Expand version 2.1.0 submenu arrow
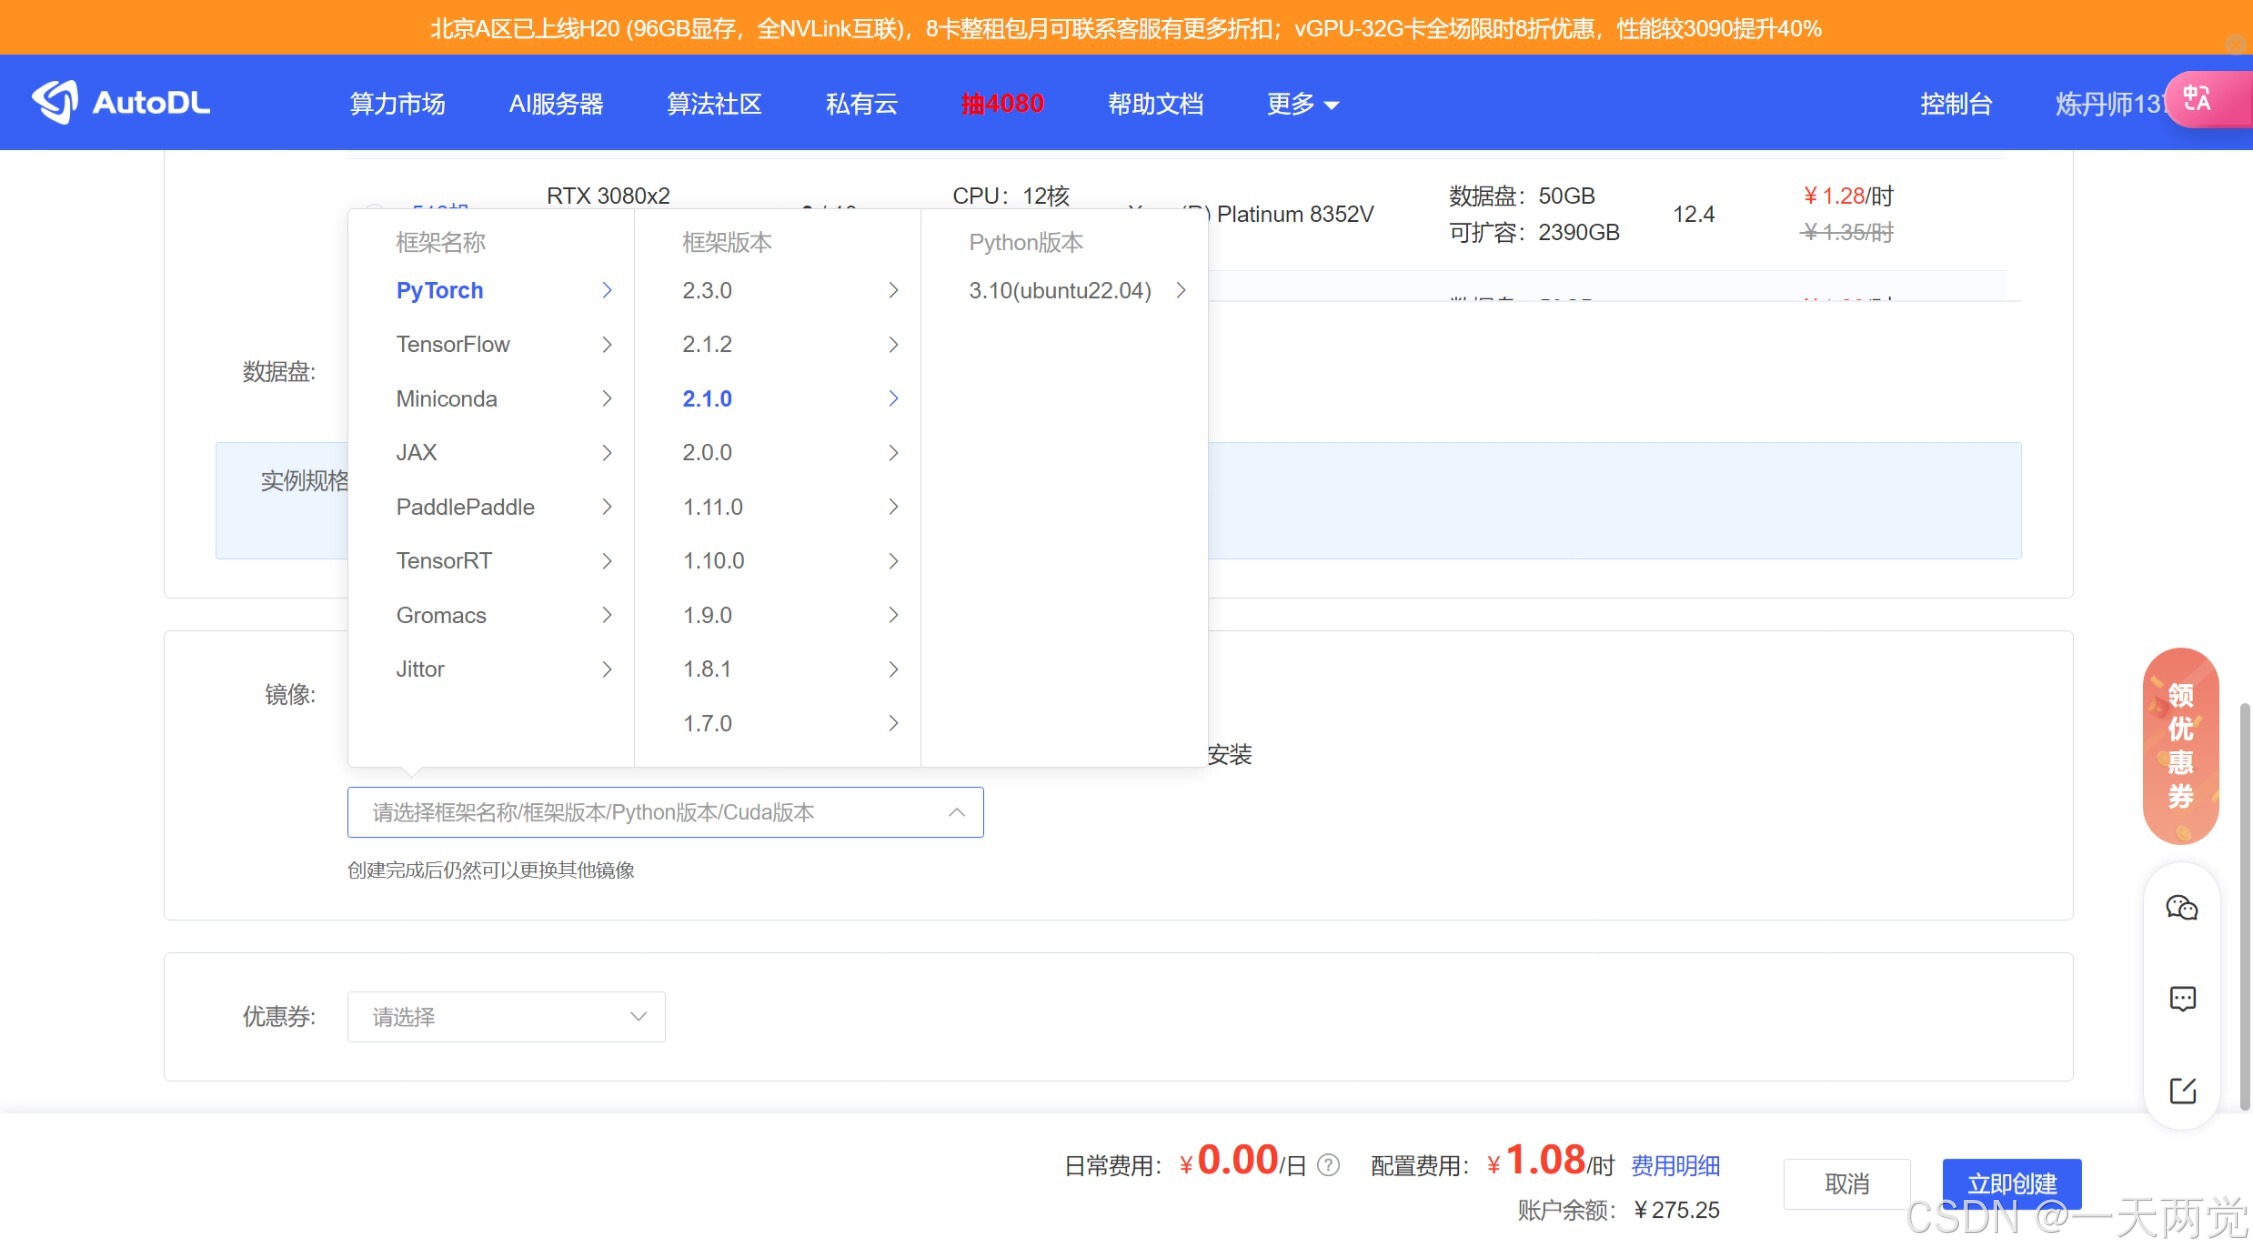This screenshot has height=1256, width=2253. click(893, 398)
